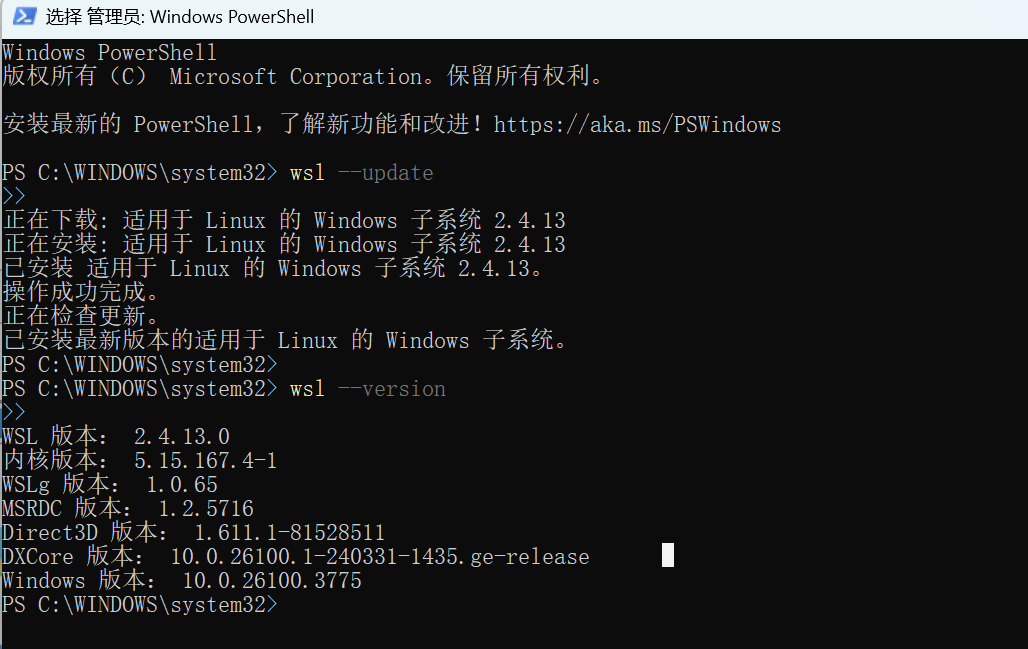Viewport: 1028px width, 649px height.
Task: Click the DXCore 版本 ge-release line
Action: coord(296,557)
